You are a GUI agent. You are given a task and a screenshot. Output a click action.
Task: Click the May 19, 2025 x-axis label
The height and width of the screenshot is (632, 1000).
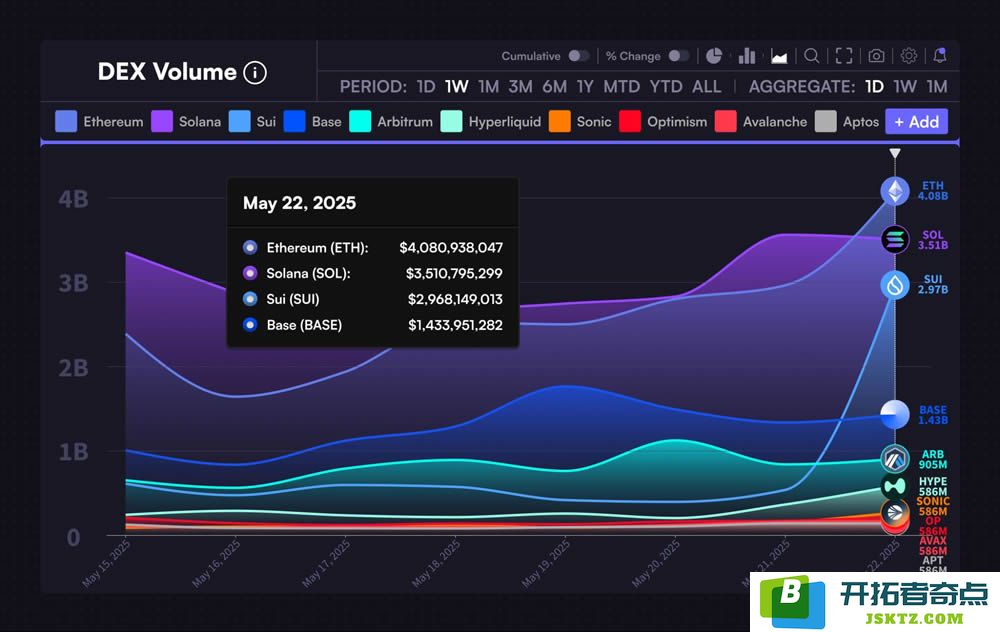click(x=546, y=563)
